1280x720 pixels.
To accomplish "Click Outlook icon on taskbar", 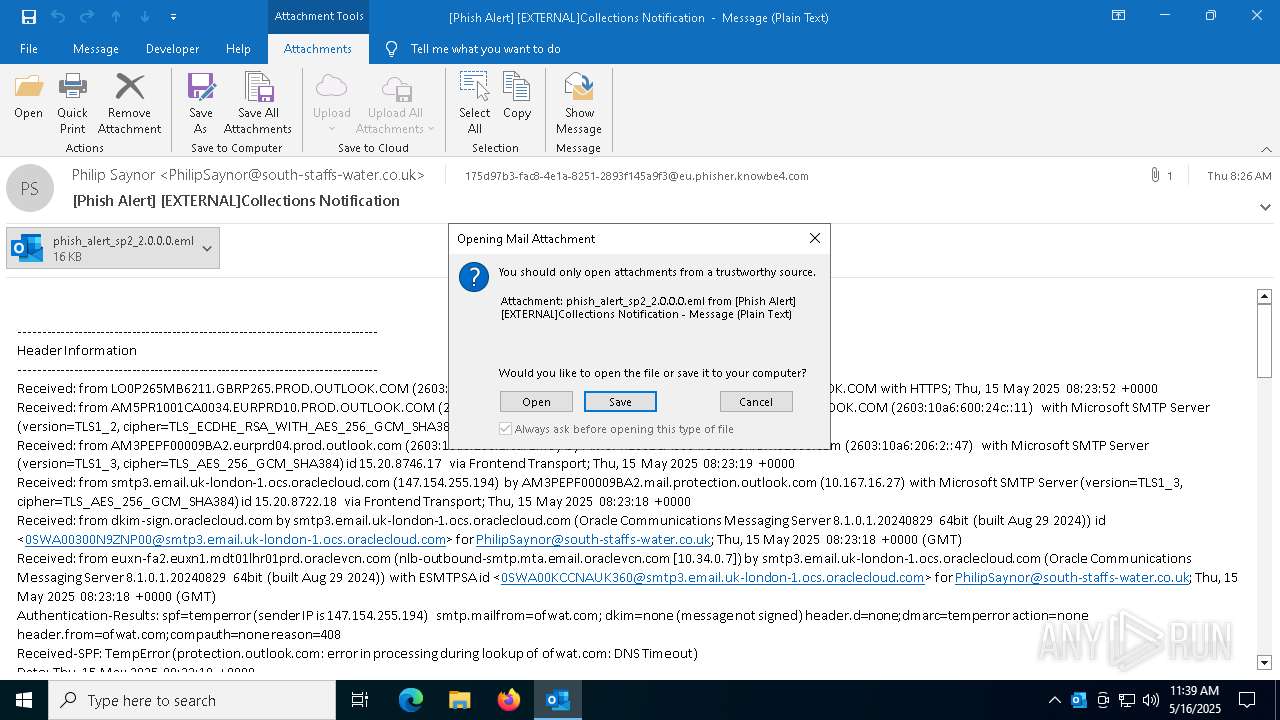I will click(x=558, y=700).
